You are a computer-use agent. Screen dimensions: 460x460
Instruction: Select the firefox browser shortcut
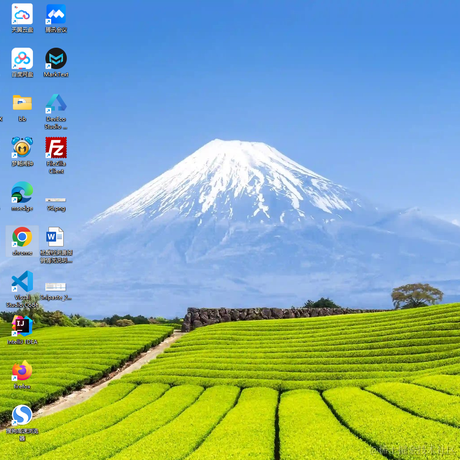pyautogui.click(x=22, y=374)
